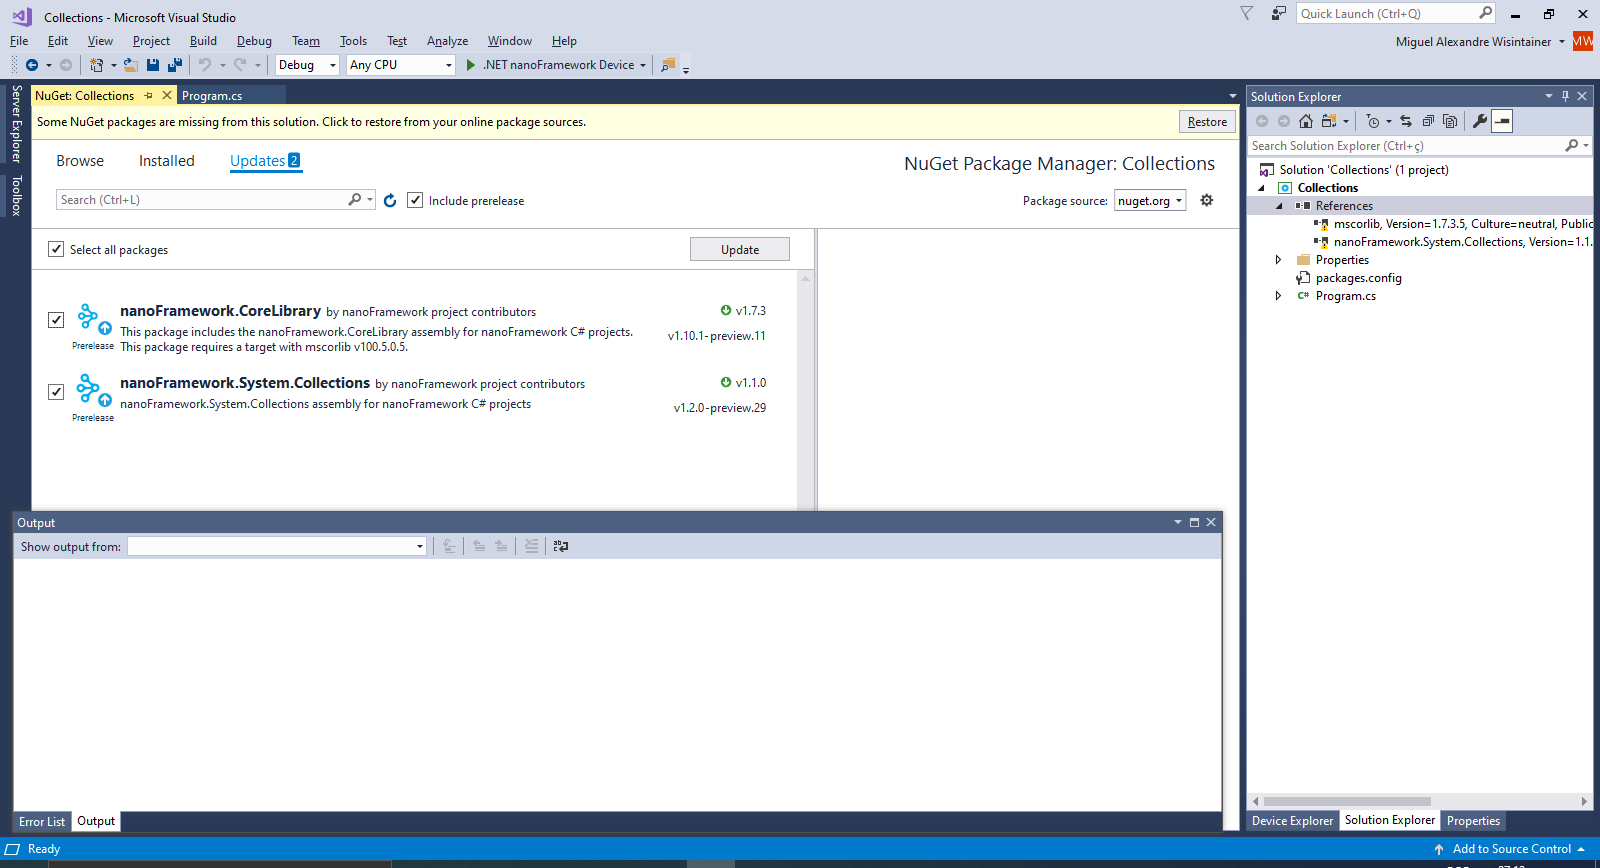1600x868 pixels.
Task: Click Add to Source Control
Action: 1511,849
